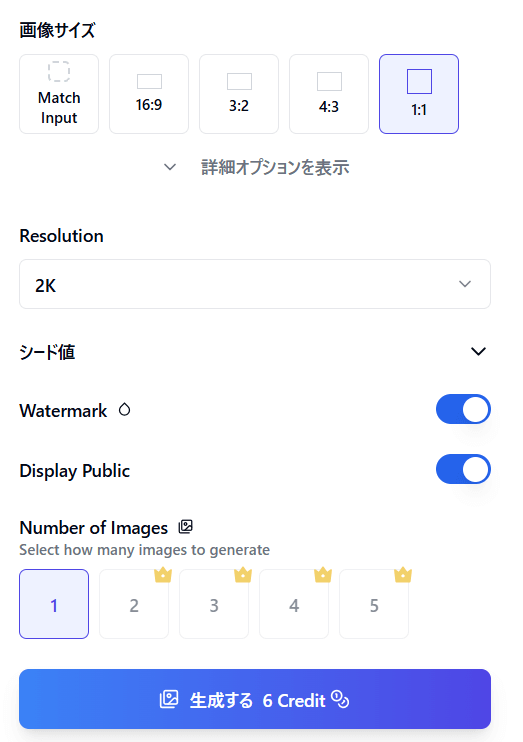Turn off the Watermark toggle
This screenshot has height=742, width=523.
(463, 409)
